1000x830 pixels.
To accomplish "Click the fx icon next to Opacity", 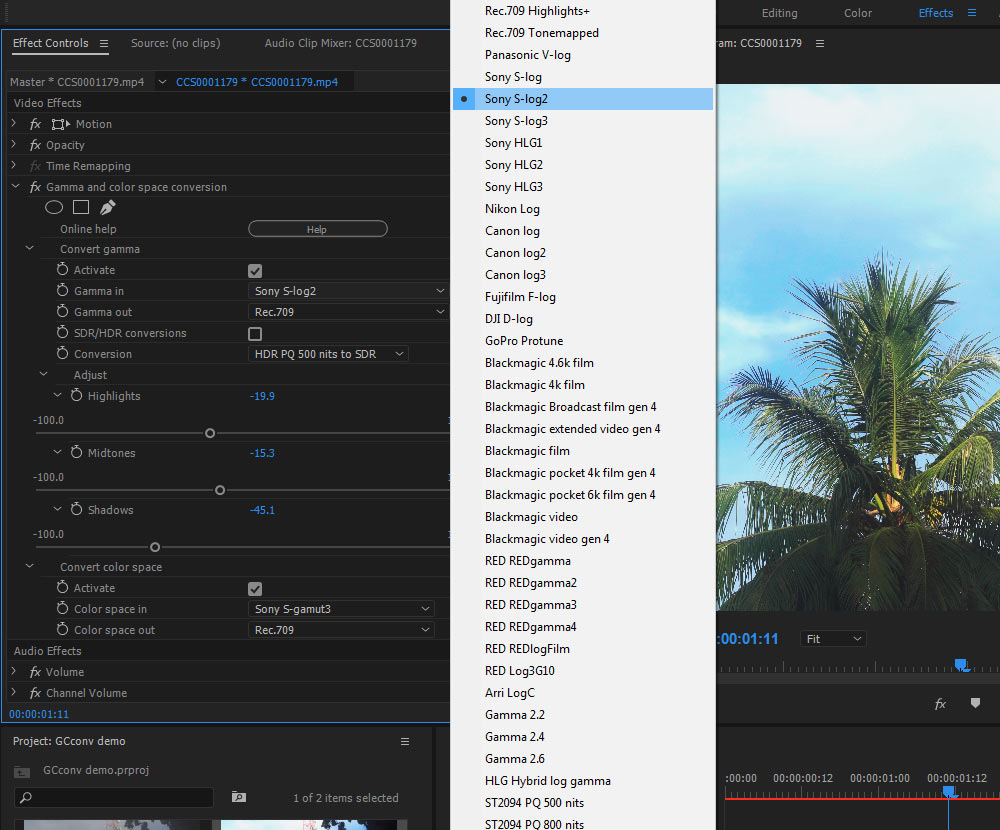I will tap(35, 145).
